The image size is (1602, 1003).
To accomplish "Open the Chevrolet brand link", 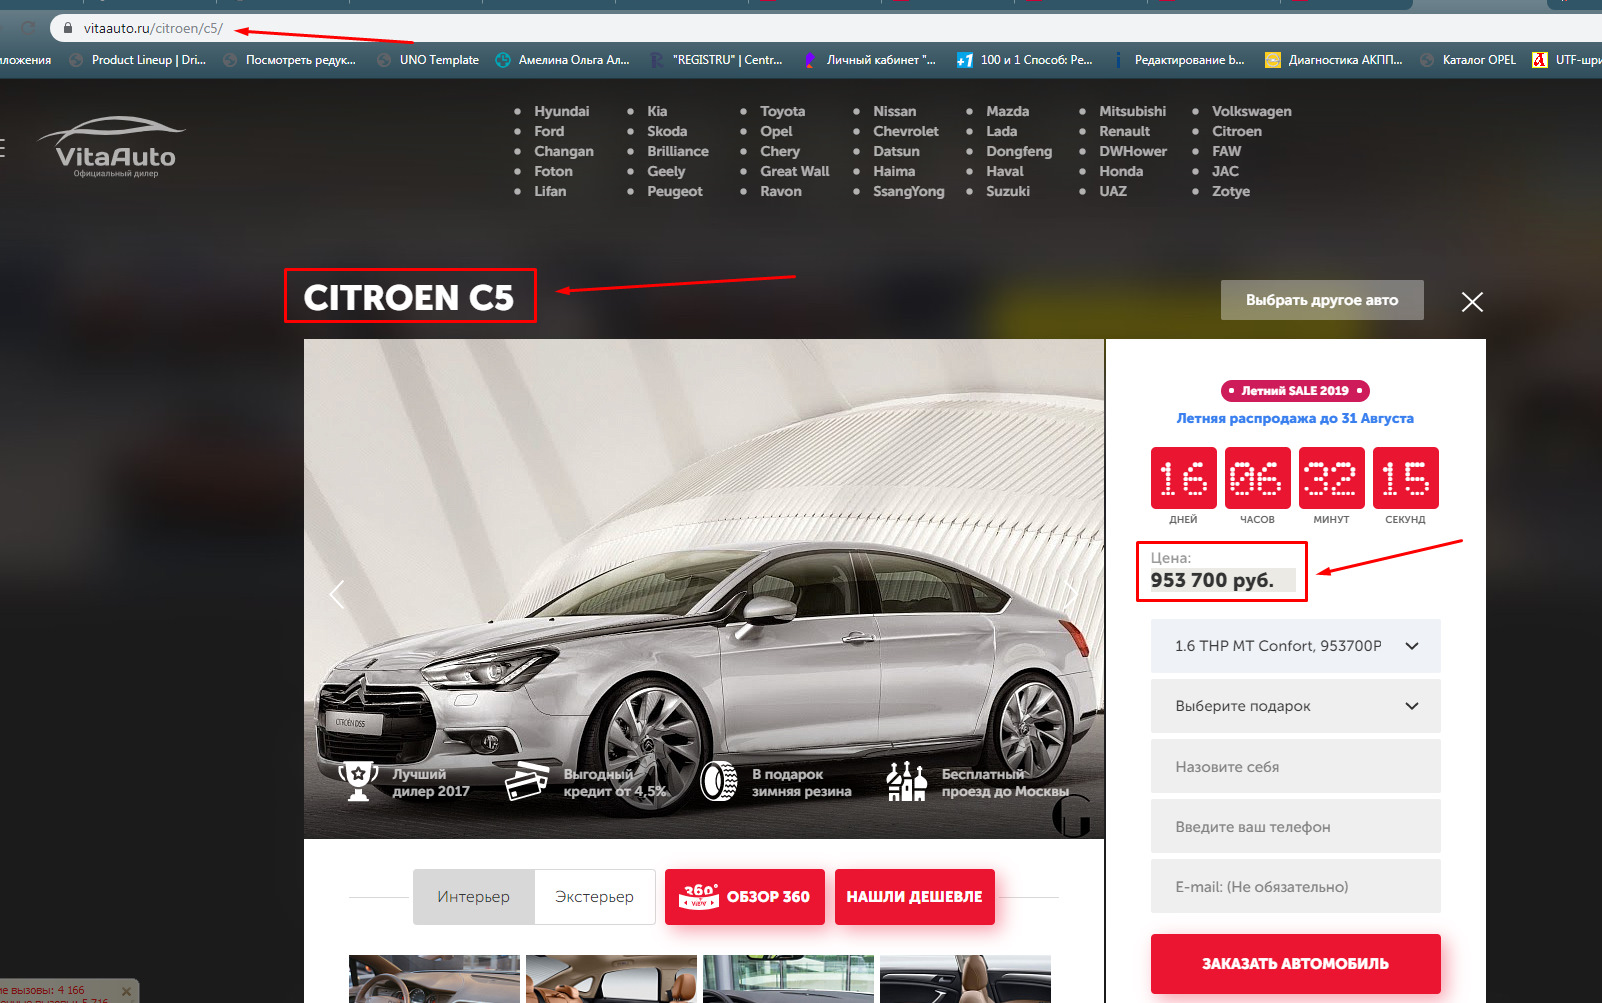I will (x=906, y=131).
